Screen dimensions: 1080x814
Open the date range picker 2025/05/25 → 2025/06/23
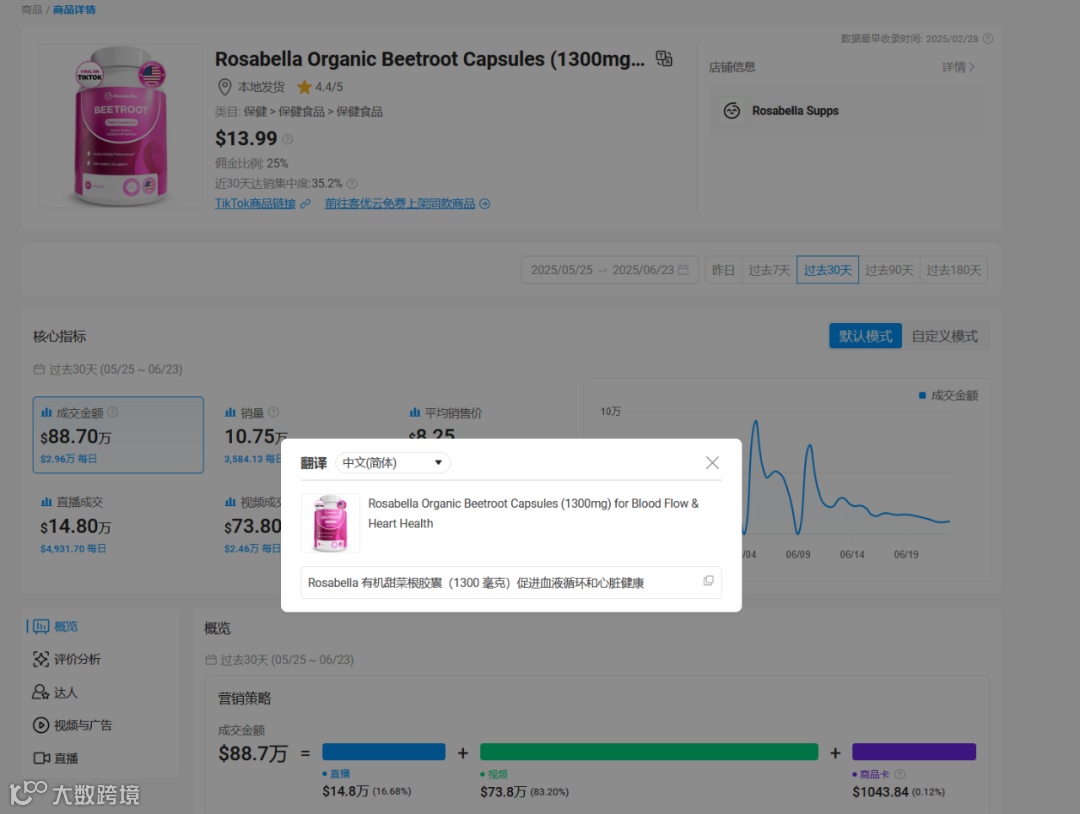pyautogui.click(x=610, y=270)
